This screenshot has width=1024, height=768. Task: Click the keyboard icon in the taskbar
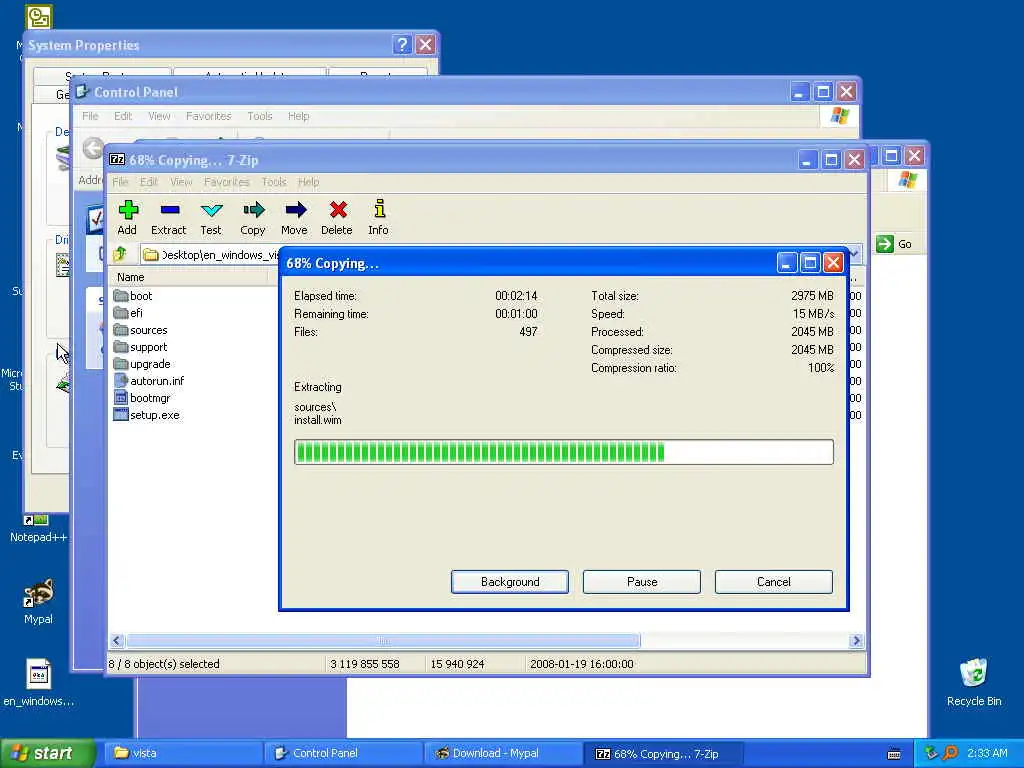(895, 754)
